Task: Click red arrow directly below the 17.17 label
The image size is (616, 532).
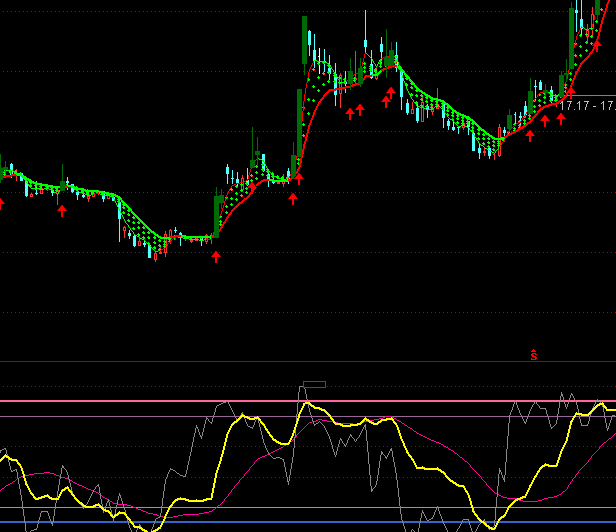Action: (x=561, y=118)
